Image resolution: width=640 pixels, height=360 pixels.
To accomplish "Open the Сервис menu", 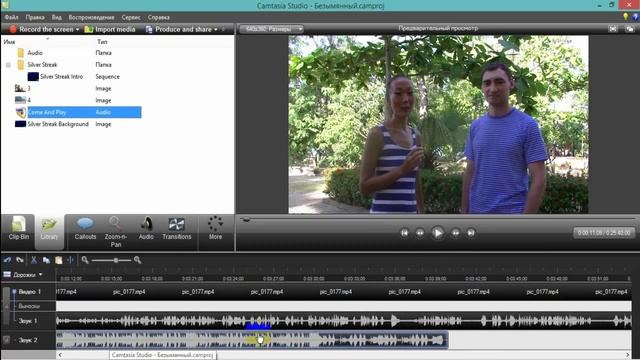I will [131, 17].
